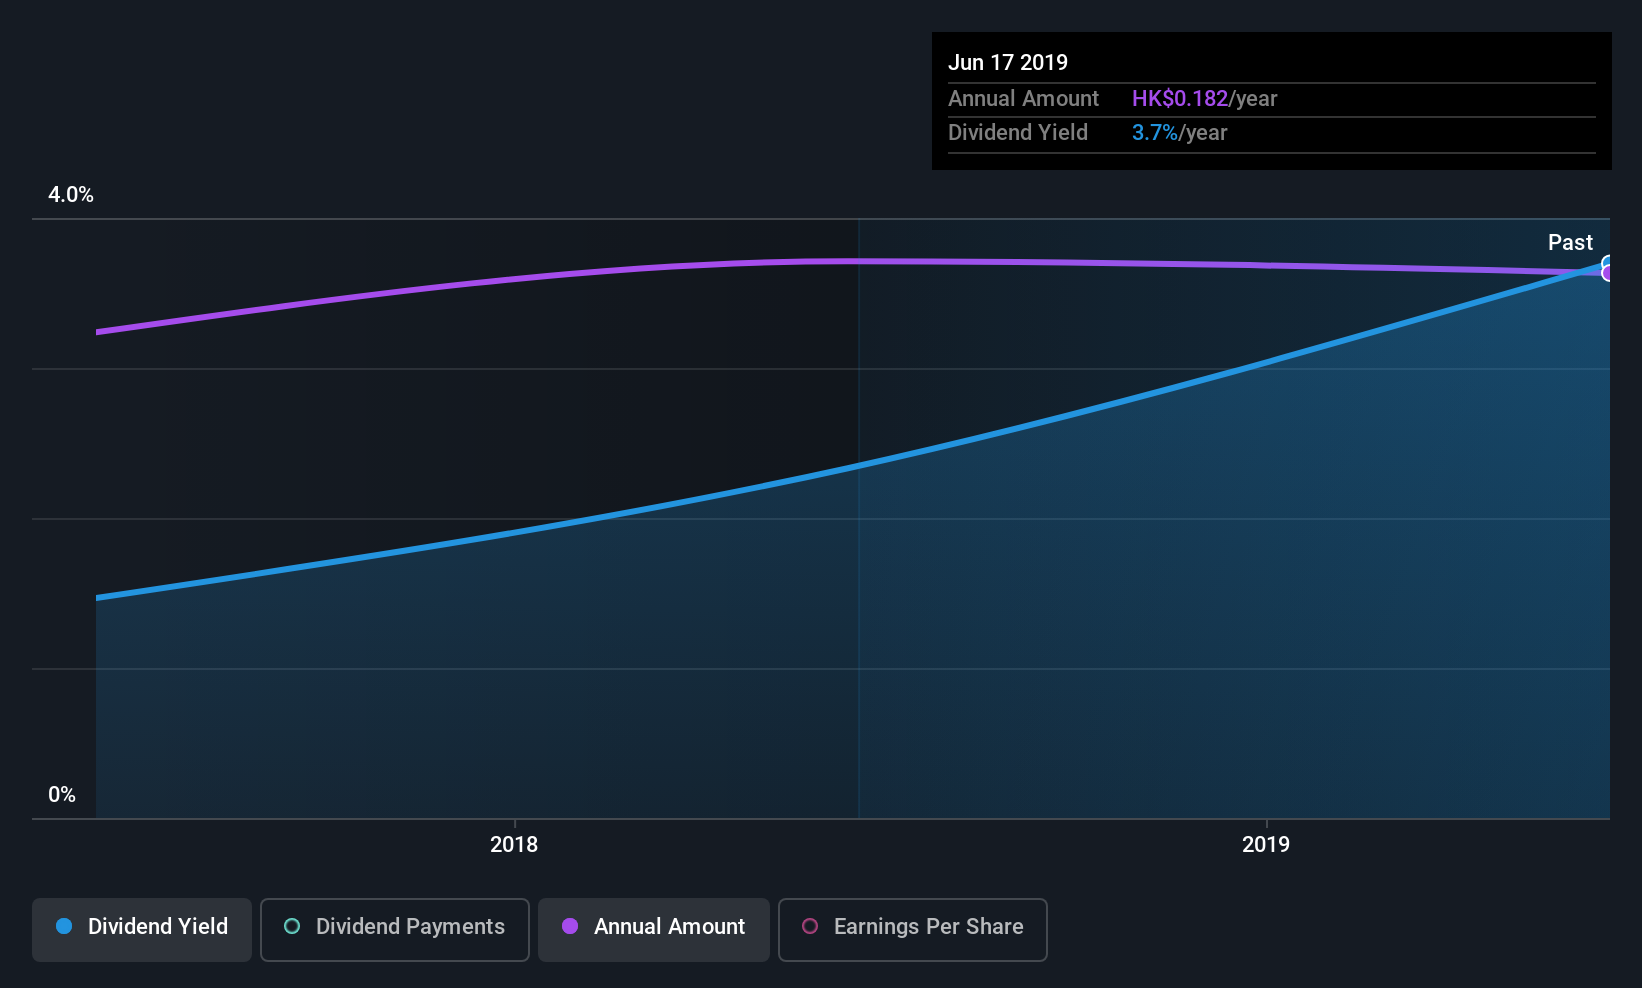
Task: Click the purple Annual Amount legend dot
Action: point(570,926)
